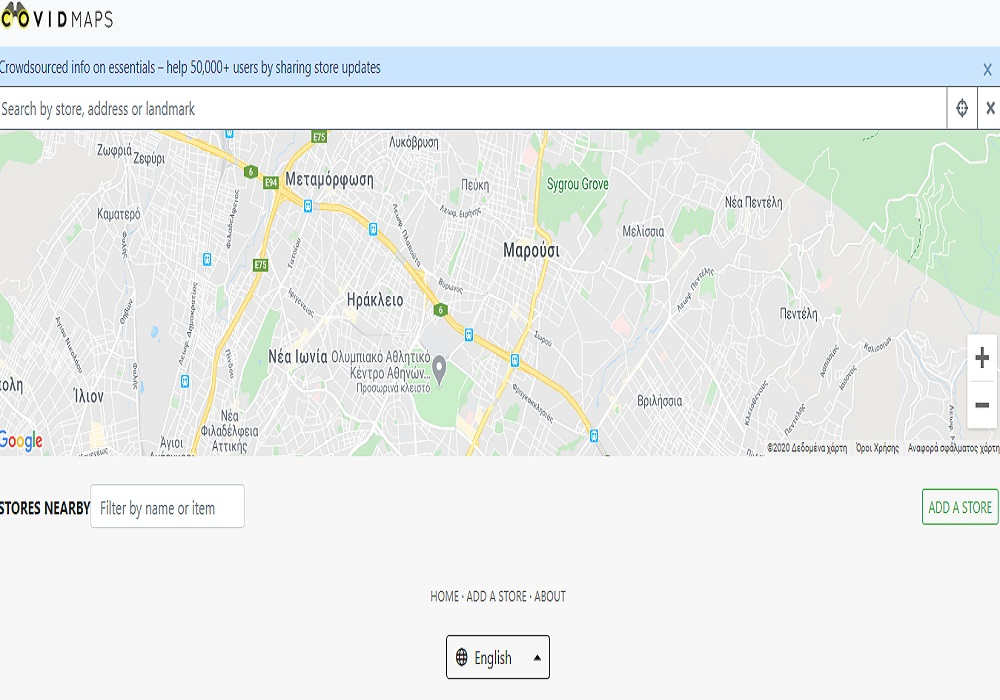The height and width of the screenshot is (700, 1000).
Task: Select the Λυκόβρυση map label
Action: pos(414,142)
